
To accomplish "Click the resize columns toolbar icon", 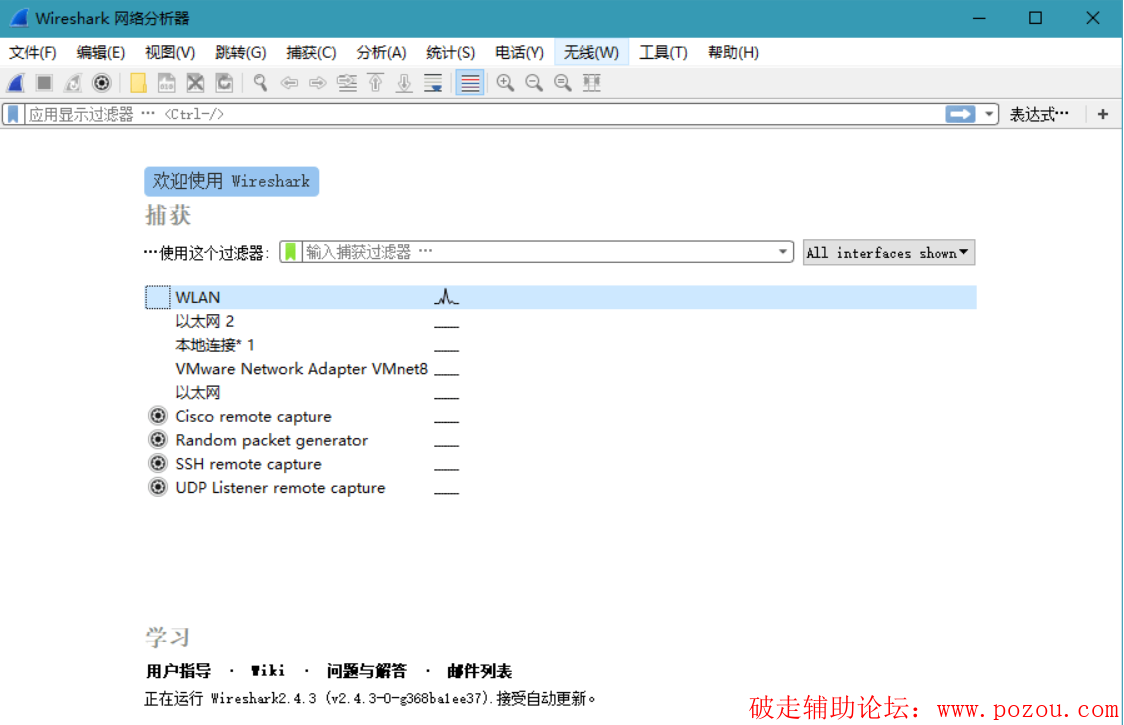I will (x=591, y=83).
